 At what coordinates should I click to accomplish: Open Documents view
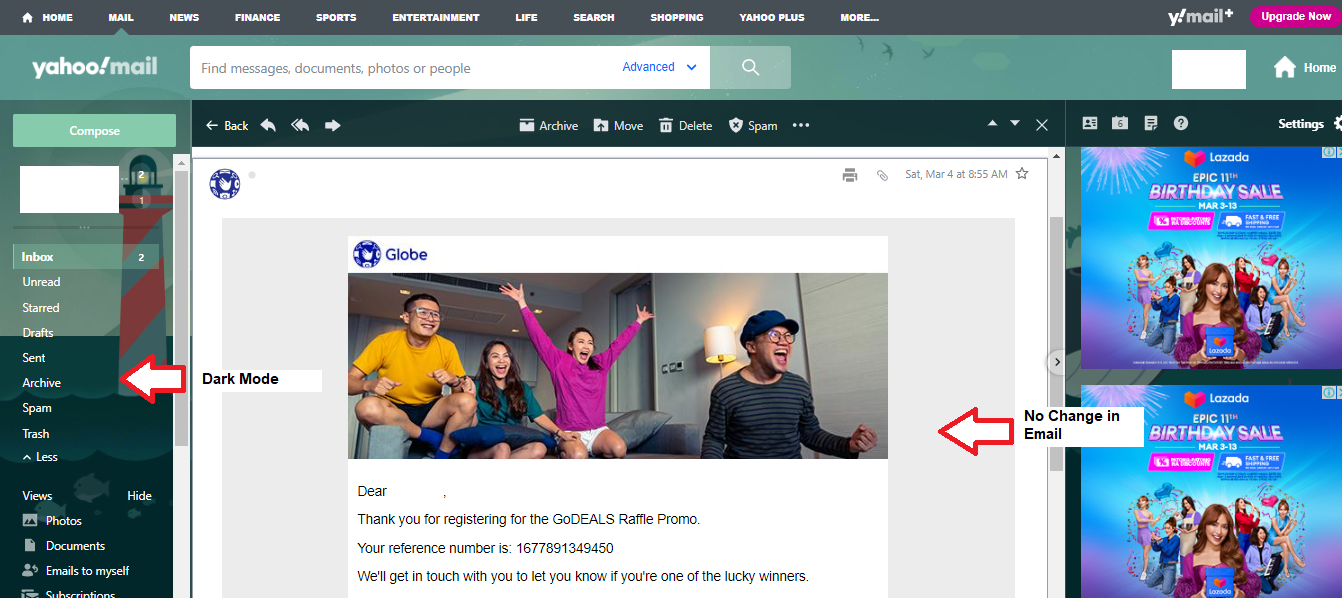[63, 546]
